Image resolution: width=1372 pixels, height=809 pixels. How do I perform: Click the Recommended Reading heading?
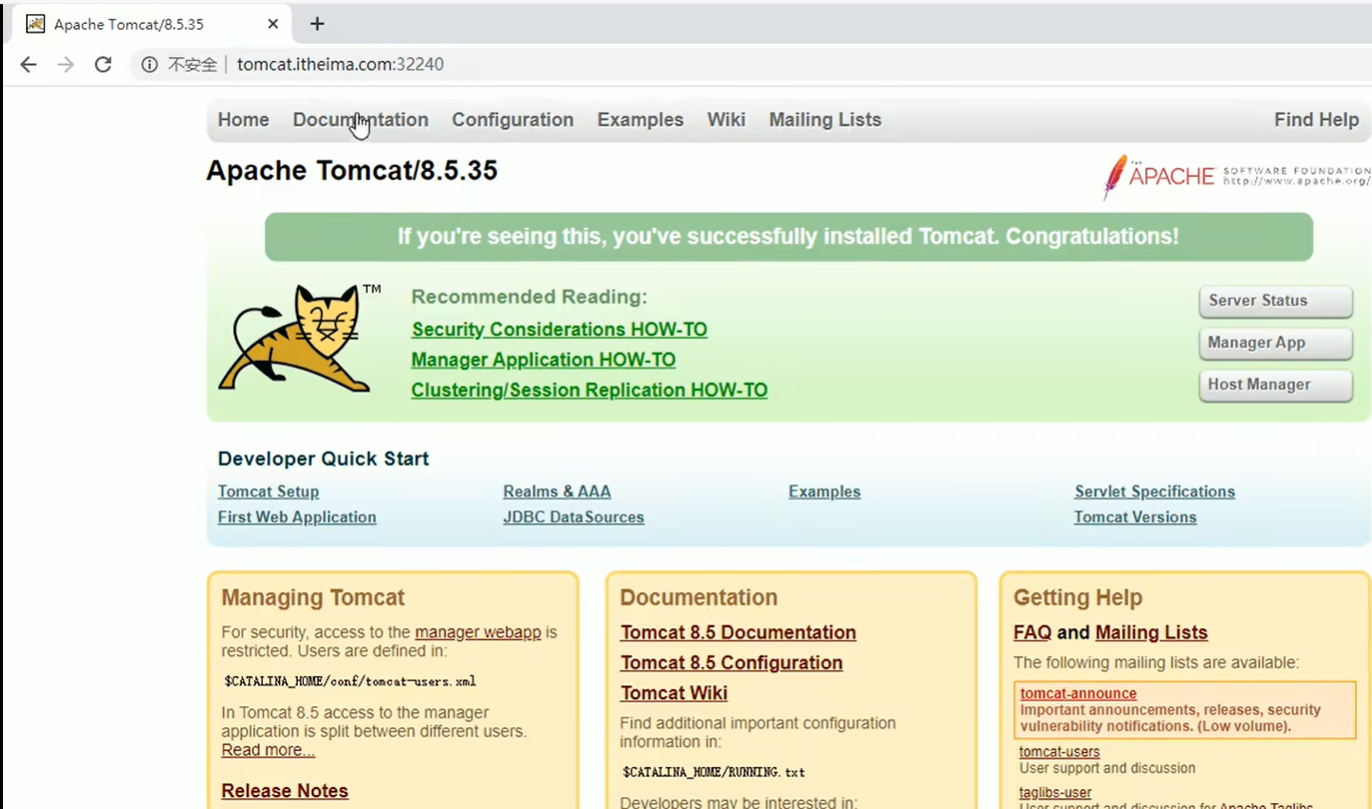(x=529, y=297)
